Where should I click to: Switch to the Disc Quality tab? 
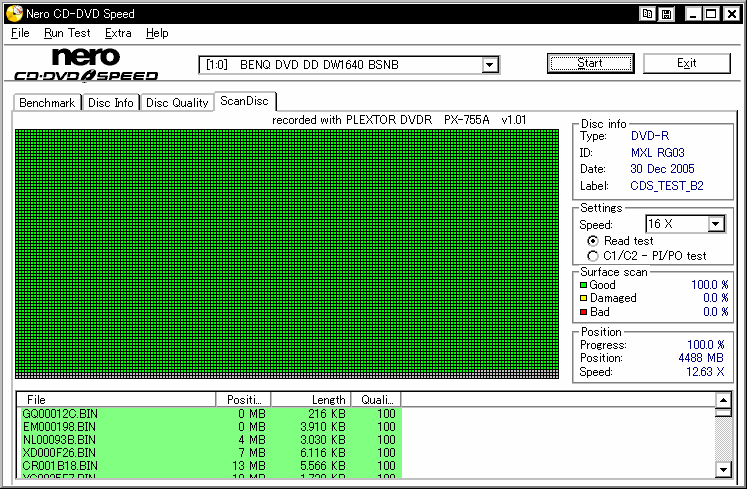click(x=177, y=102)
